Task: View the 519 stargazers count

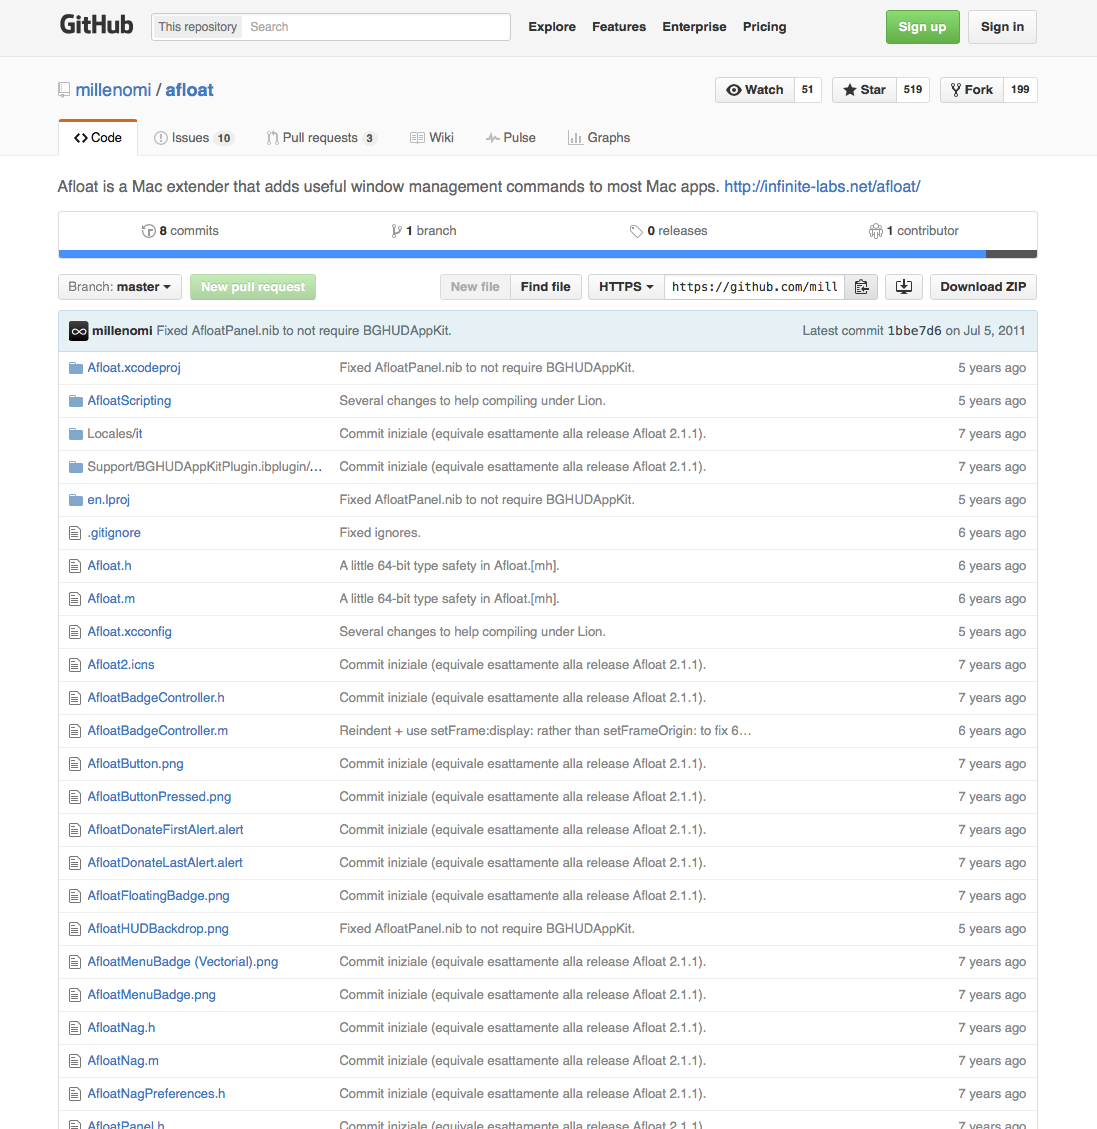Action: (x=913, y=90)
